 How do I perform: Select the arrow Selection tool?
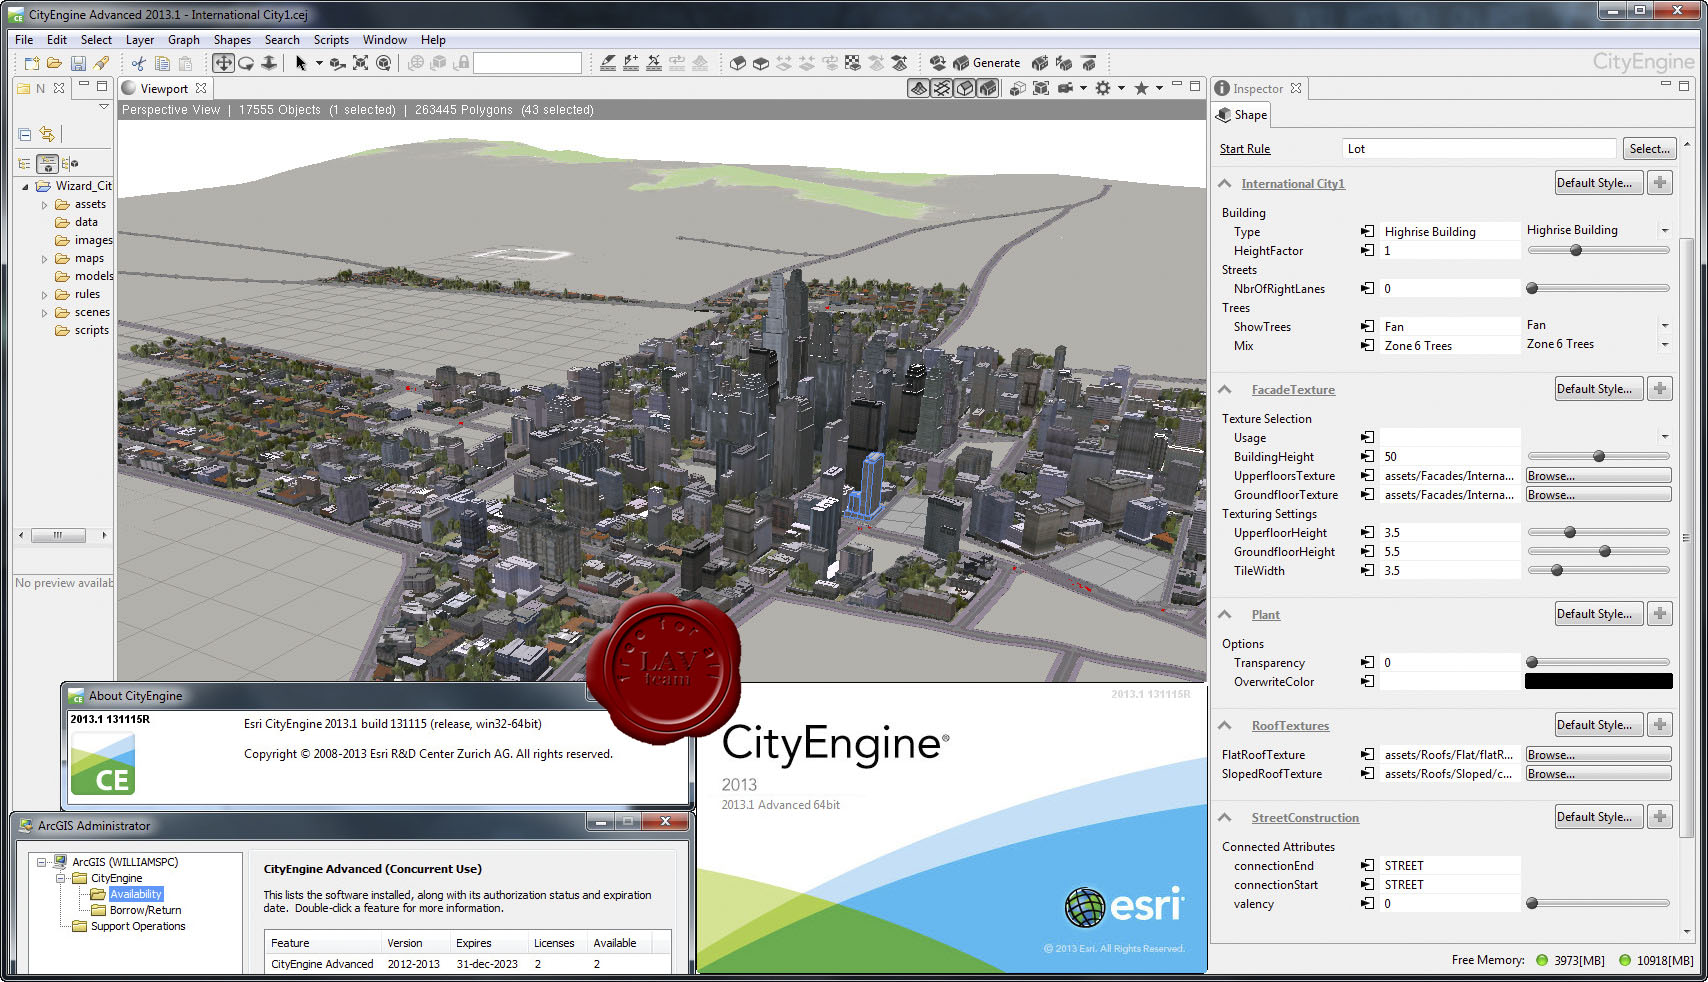[x=300, y=63]
